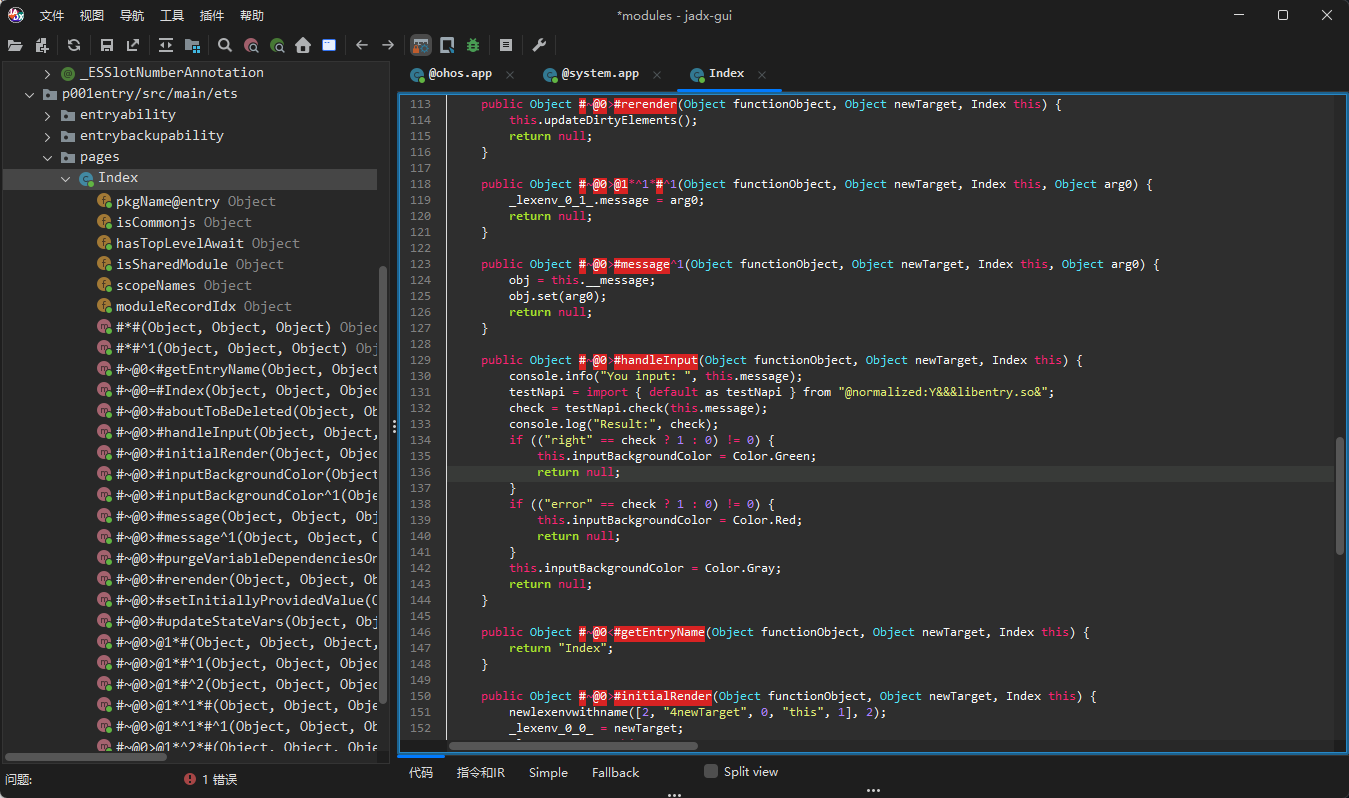
Task: Collapse the Index class node
Action: click(66, 178)
